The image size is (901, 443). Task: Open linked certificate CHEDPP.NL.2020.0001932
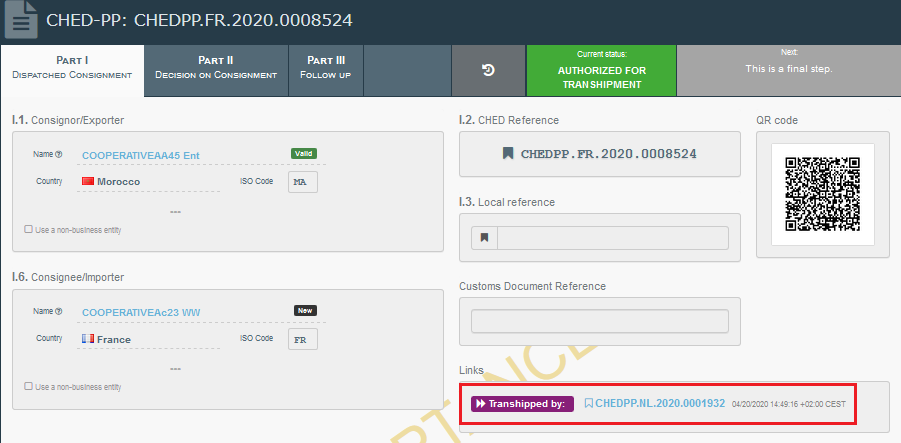[660, 403]
